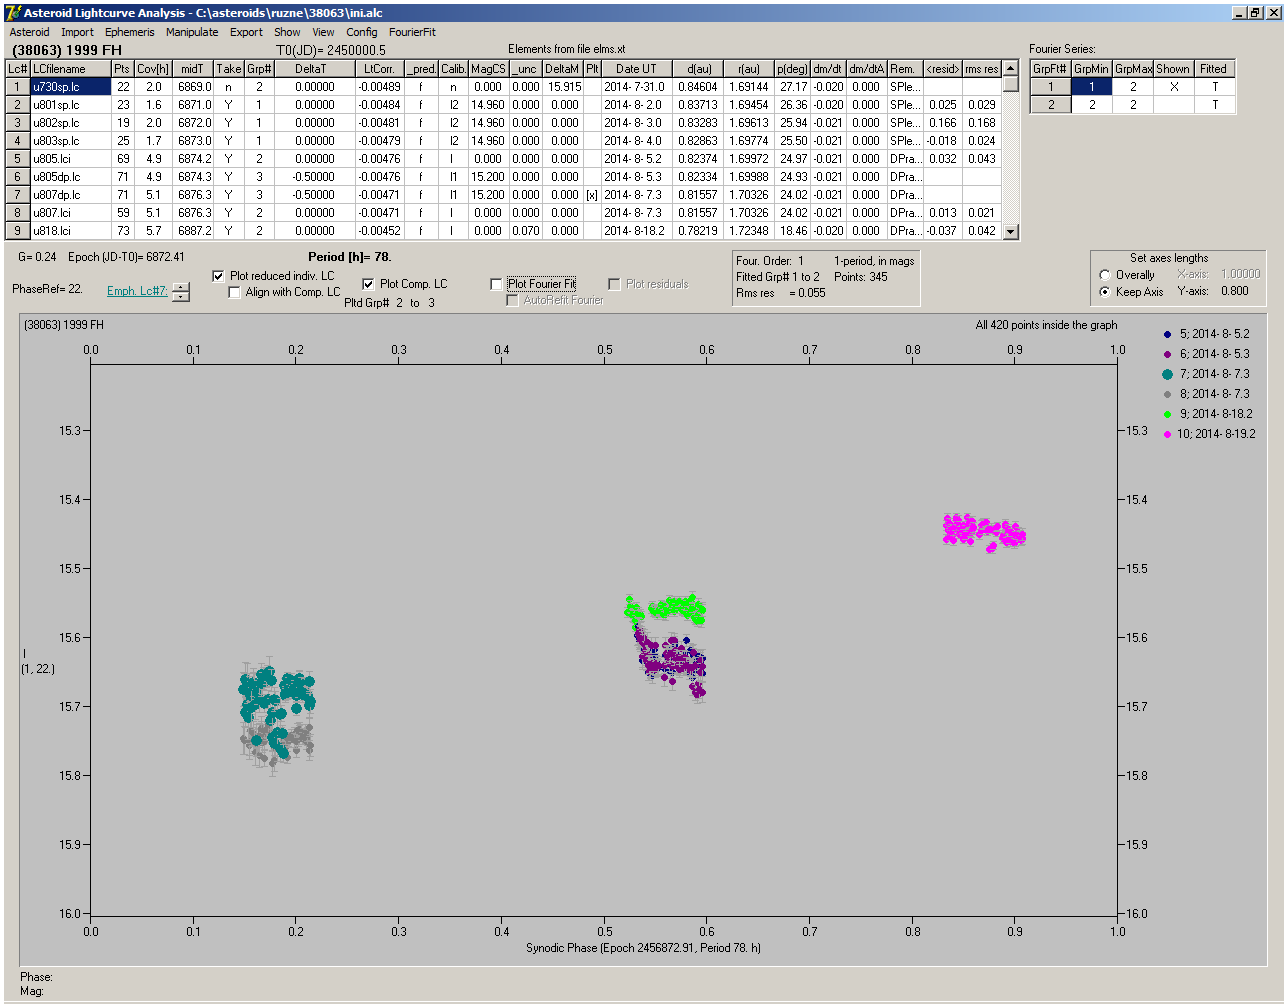Click the Period [h]= 78. label
The width and height of the screenshot is (1288, 1004).
(349, 257)
